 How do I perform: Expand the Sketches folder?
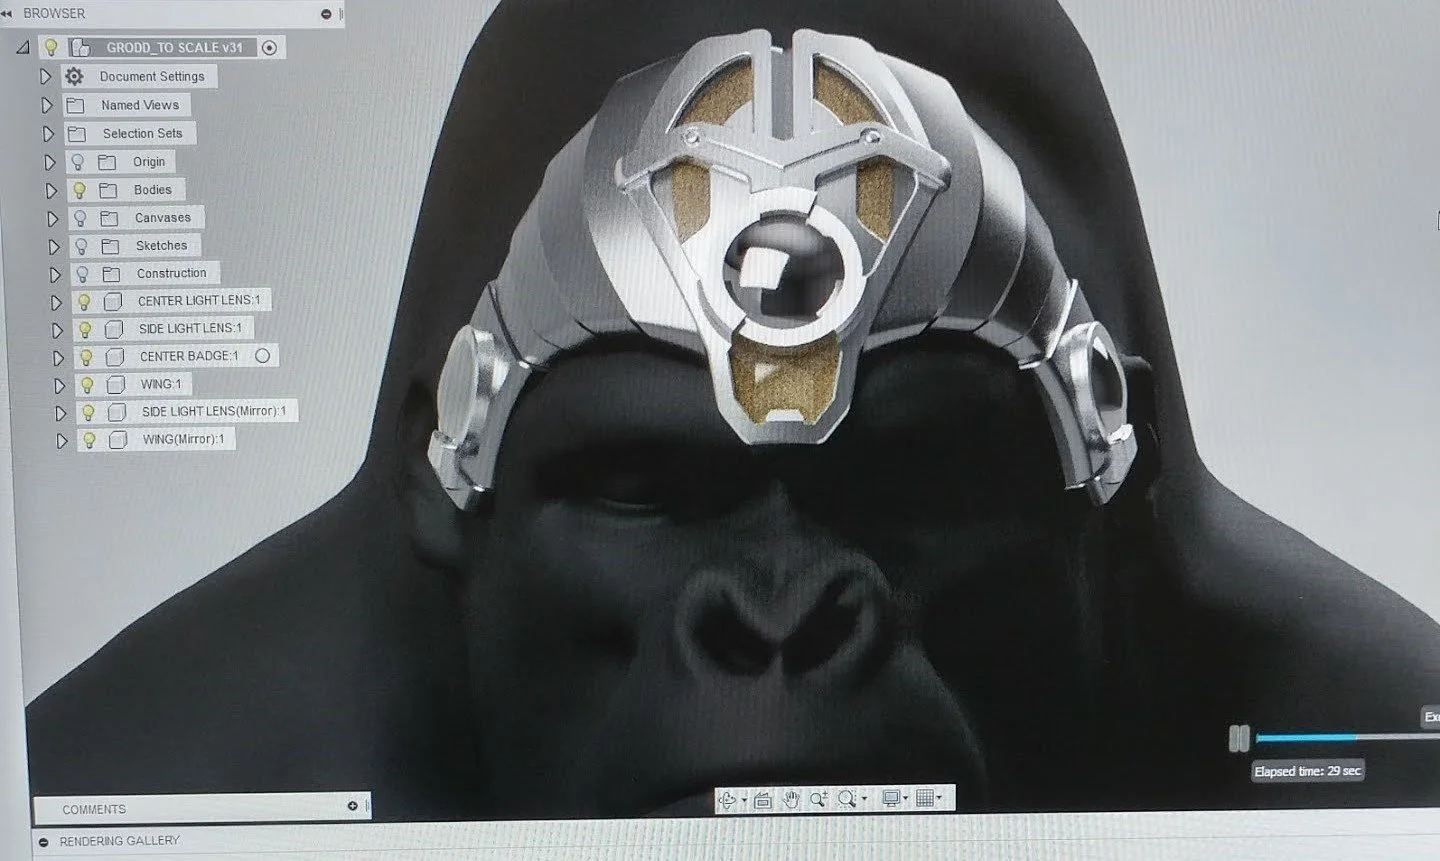click(x=55, y=245)
